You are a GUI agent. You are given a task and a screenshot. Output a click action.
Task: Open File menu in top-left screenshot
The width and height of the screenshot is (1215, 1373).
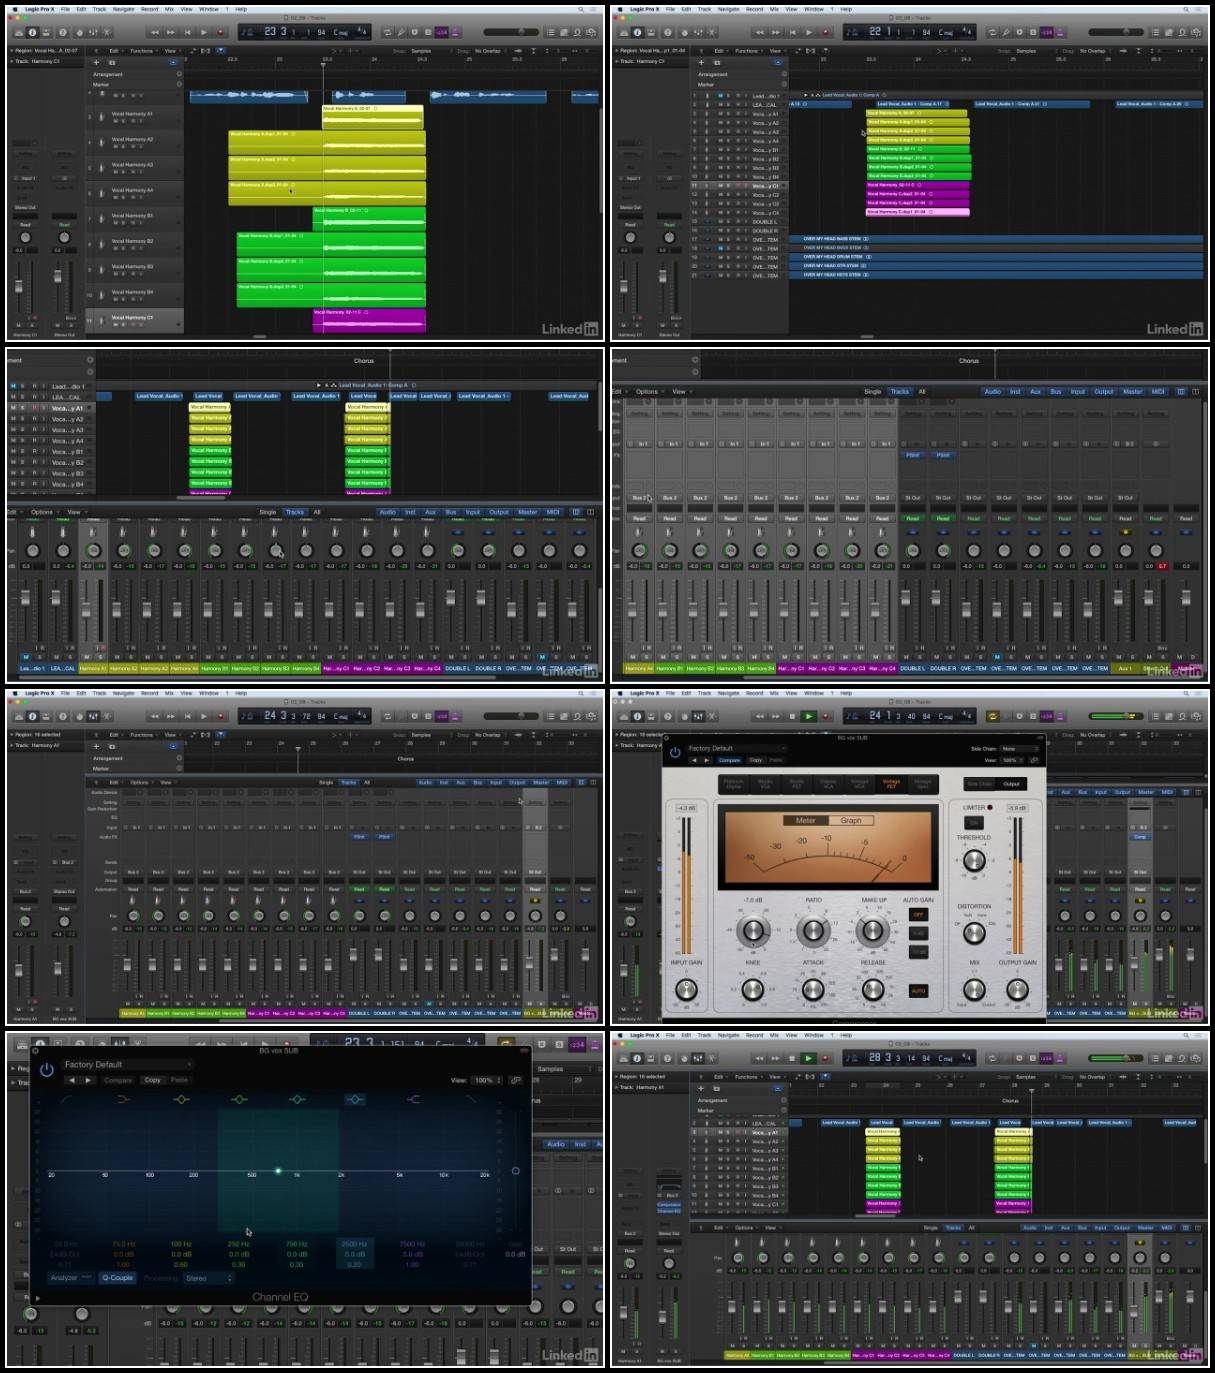point(66,9)
